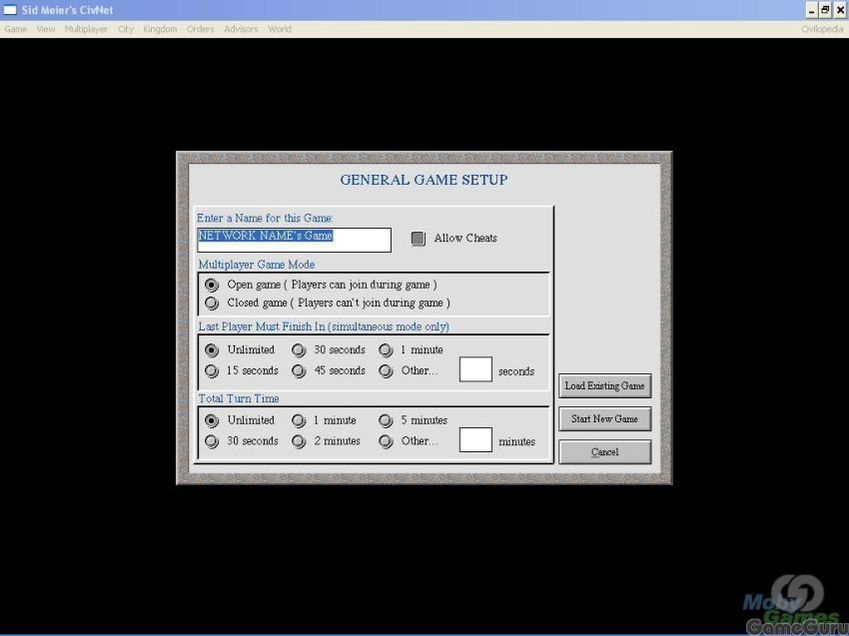Set last player finish time to Unlimited
Screen dimensions: 849x636
click(x=212, y=350)
